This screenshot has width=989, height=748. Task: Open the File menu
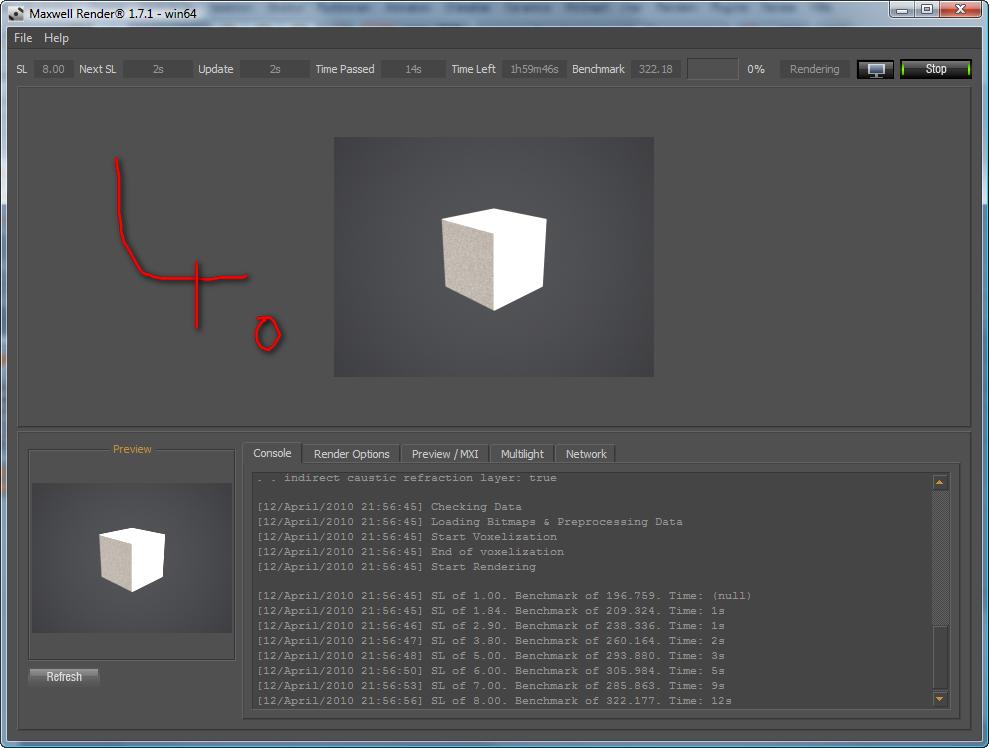tap(23, 38)
